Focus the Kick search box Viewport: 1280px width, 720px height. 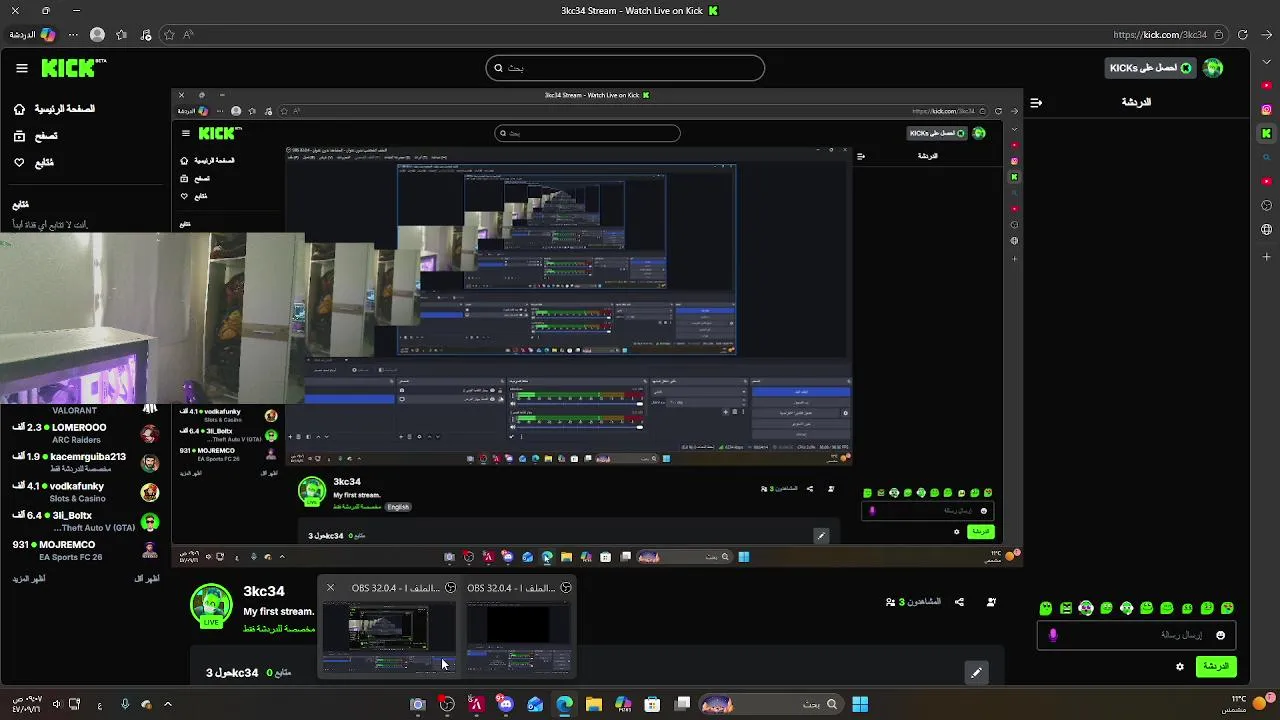tap(625, 68)
